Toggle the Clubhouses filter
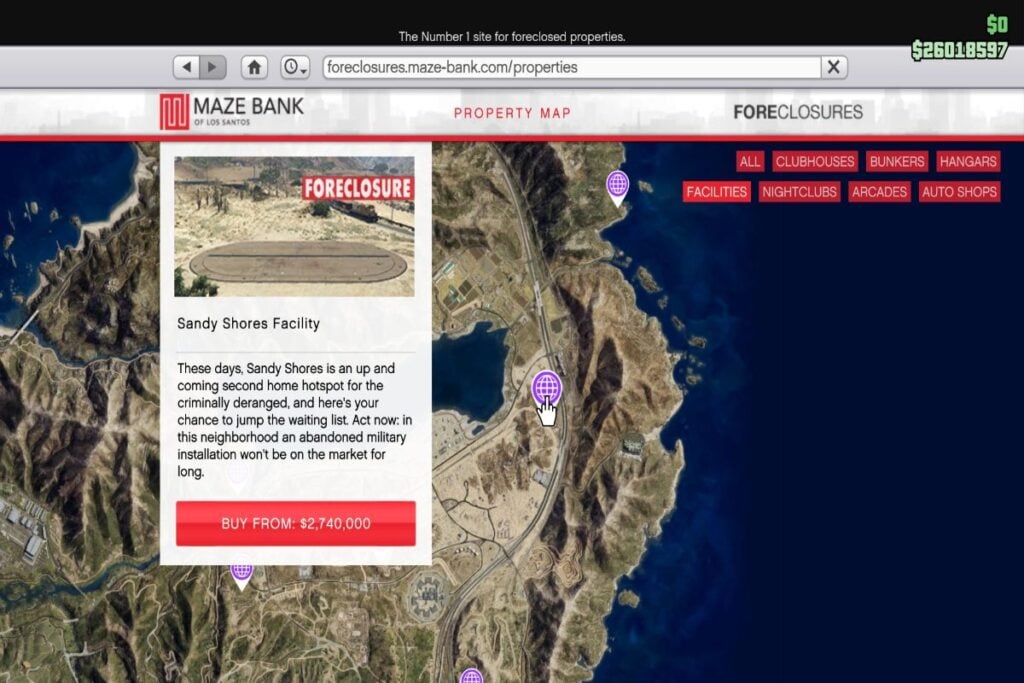This screenshot has height=683, width=1024. pos(815,161)
